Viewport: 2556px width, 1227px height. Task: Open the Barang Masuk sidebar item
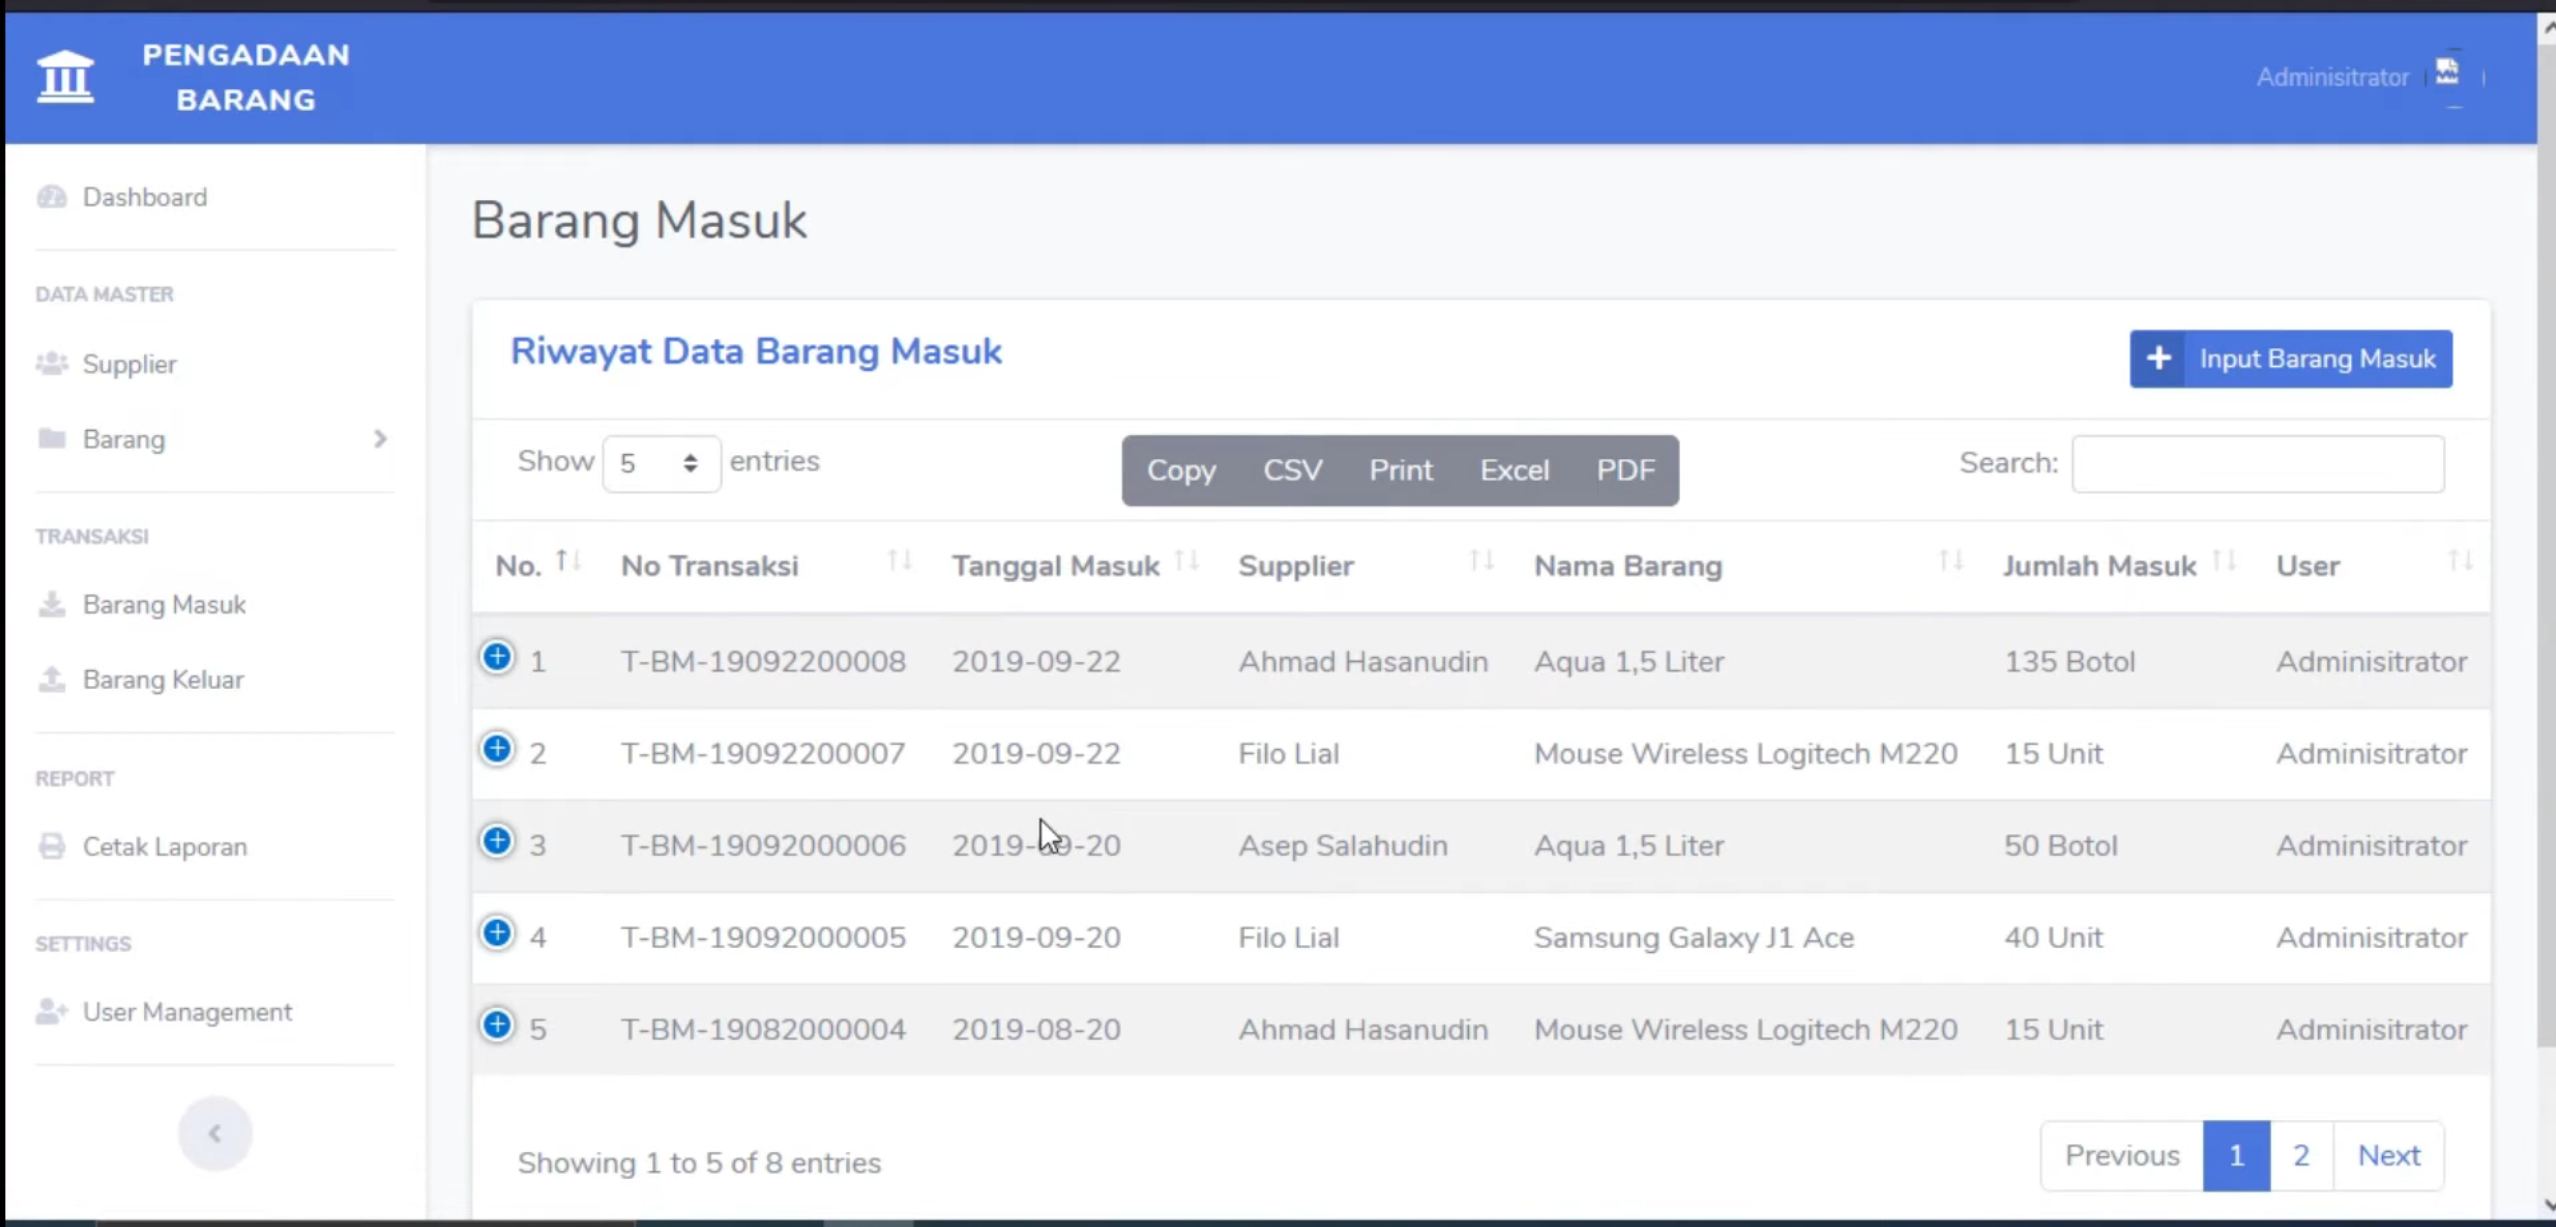coord(164,604)
